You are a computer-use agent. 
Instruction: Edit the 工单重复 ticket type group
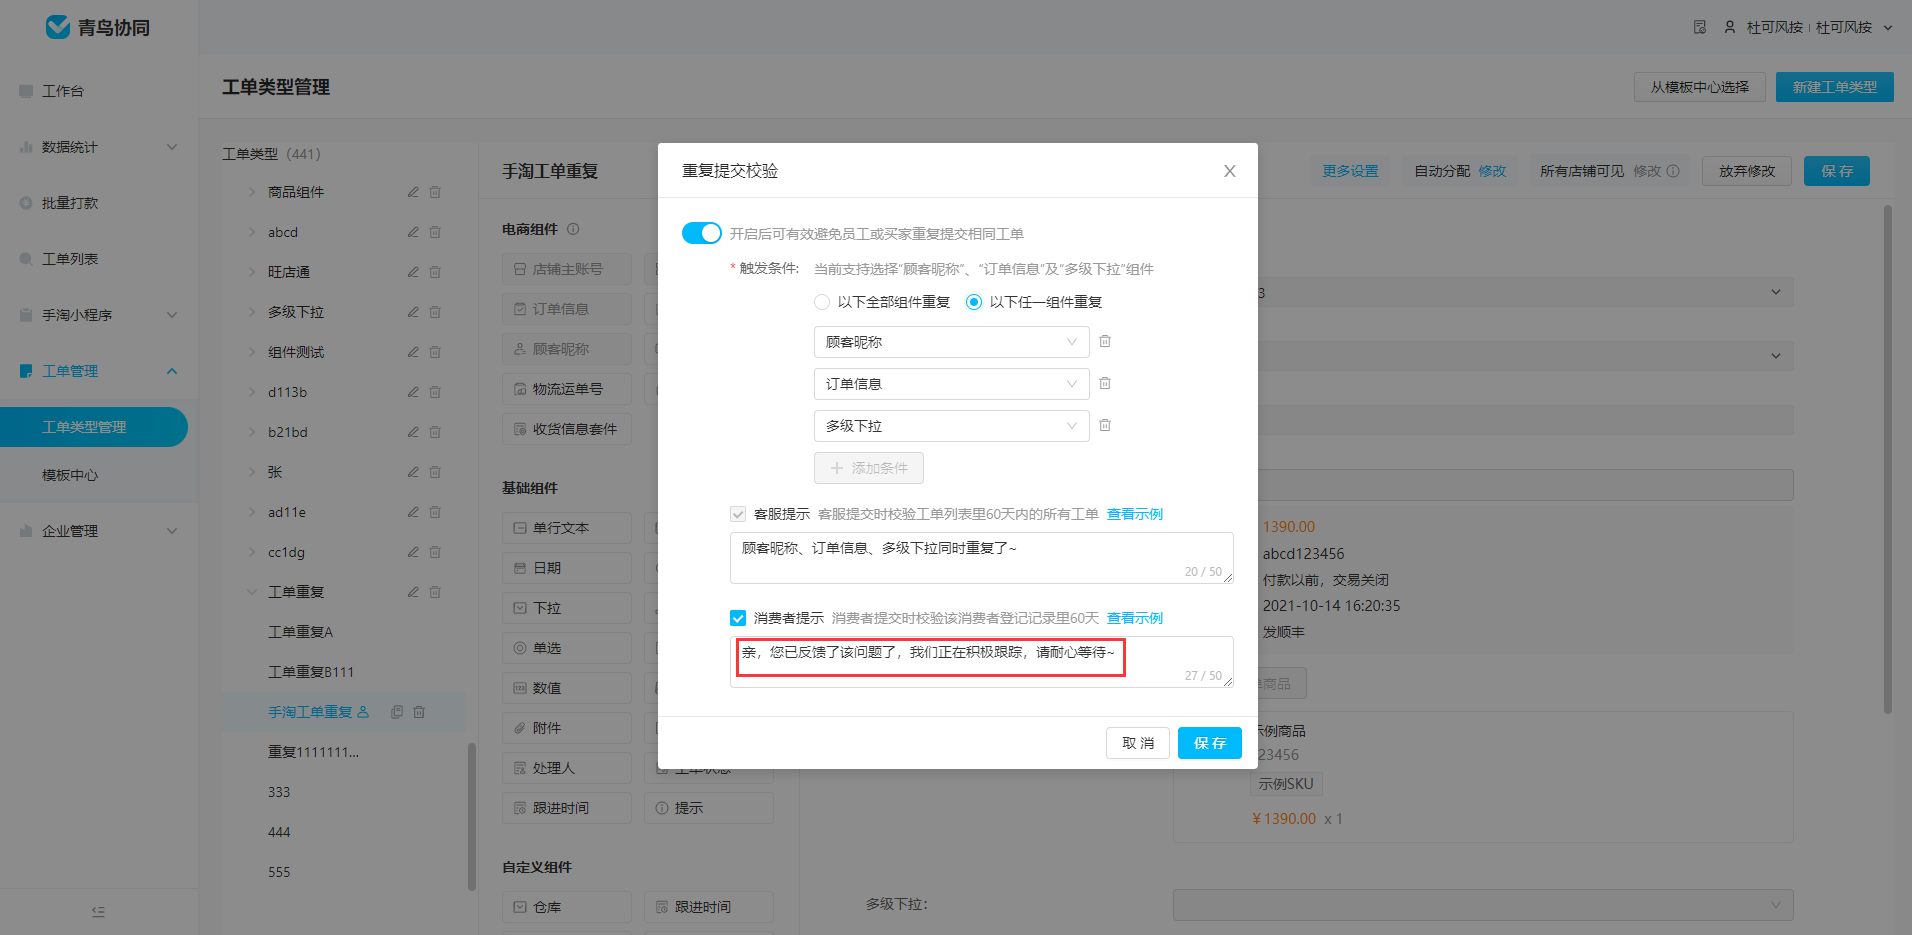[413, 592]
